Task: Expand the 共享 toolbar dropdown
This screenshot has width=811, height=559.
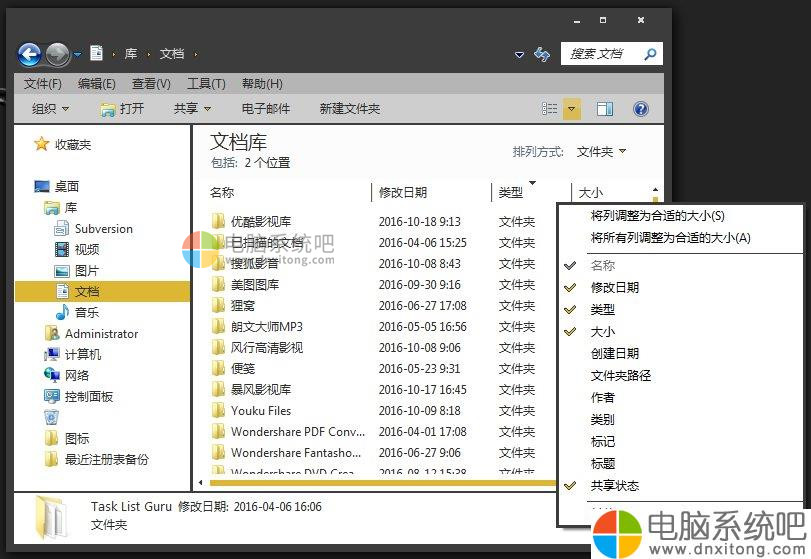Action: 192,109
